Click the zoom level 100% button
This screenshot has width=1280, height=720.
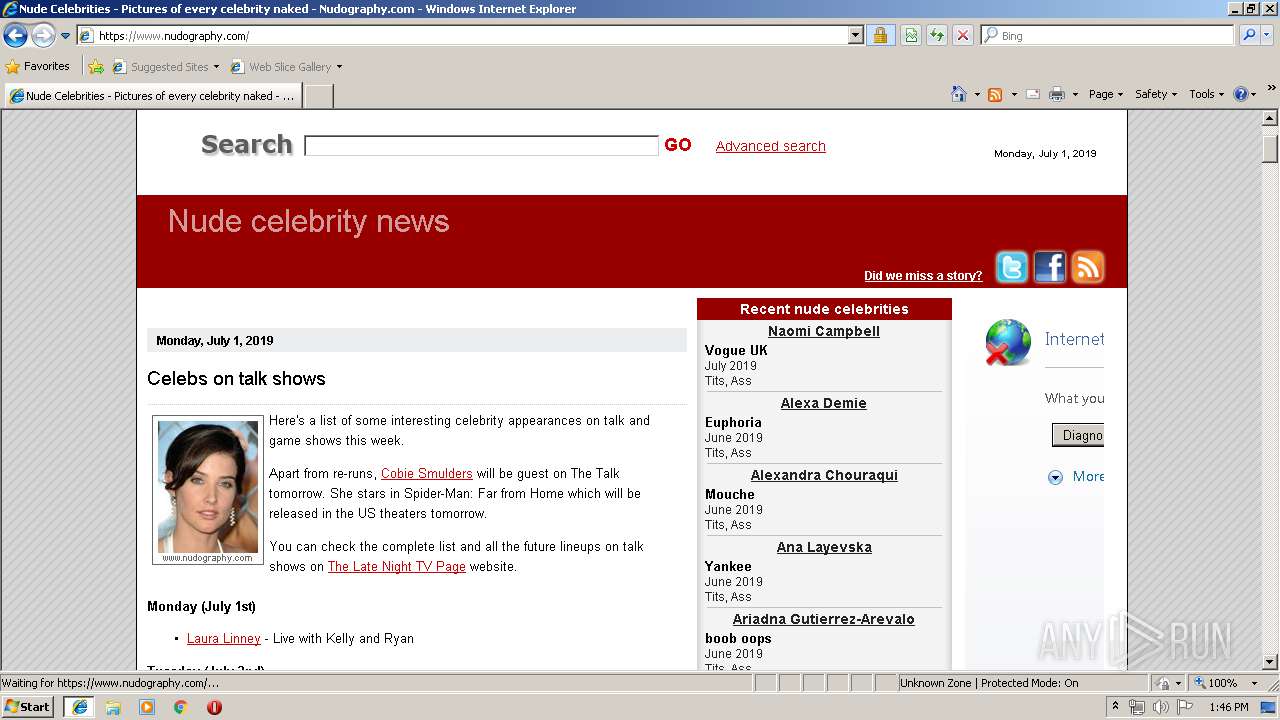pos(1214,683)
